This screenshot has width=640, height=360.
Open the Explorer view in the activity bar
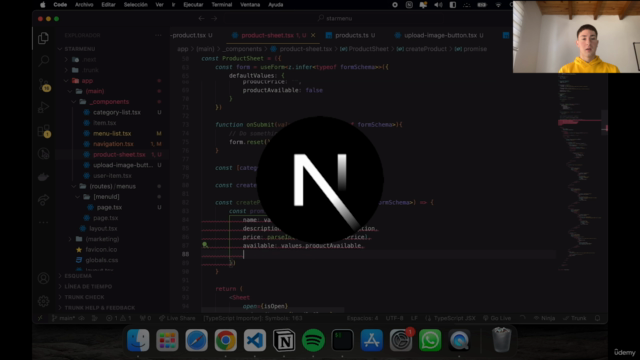click(x=43, y=38)
